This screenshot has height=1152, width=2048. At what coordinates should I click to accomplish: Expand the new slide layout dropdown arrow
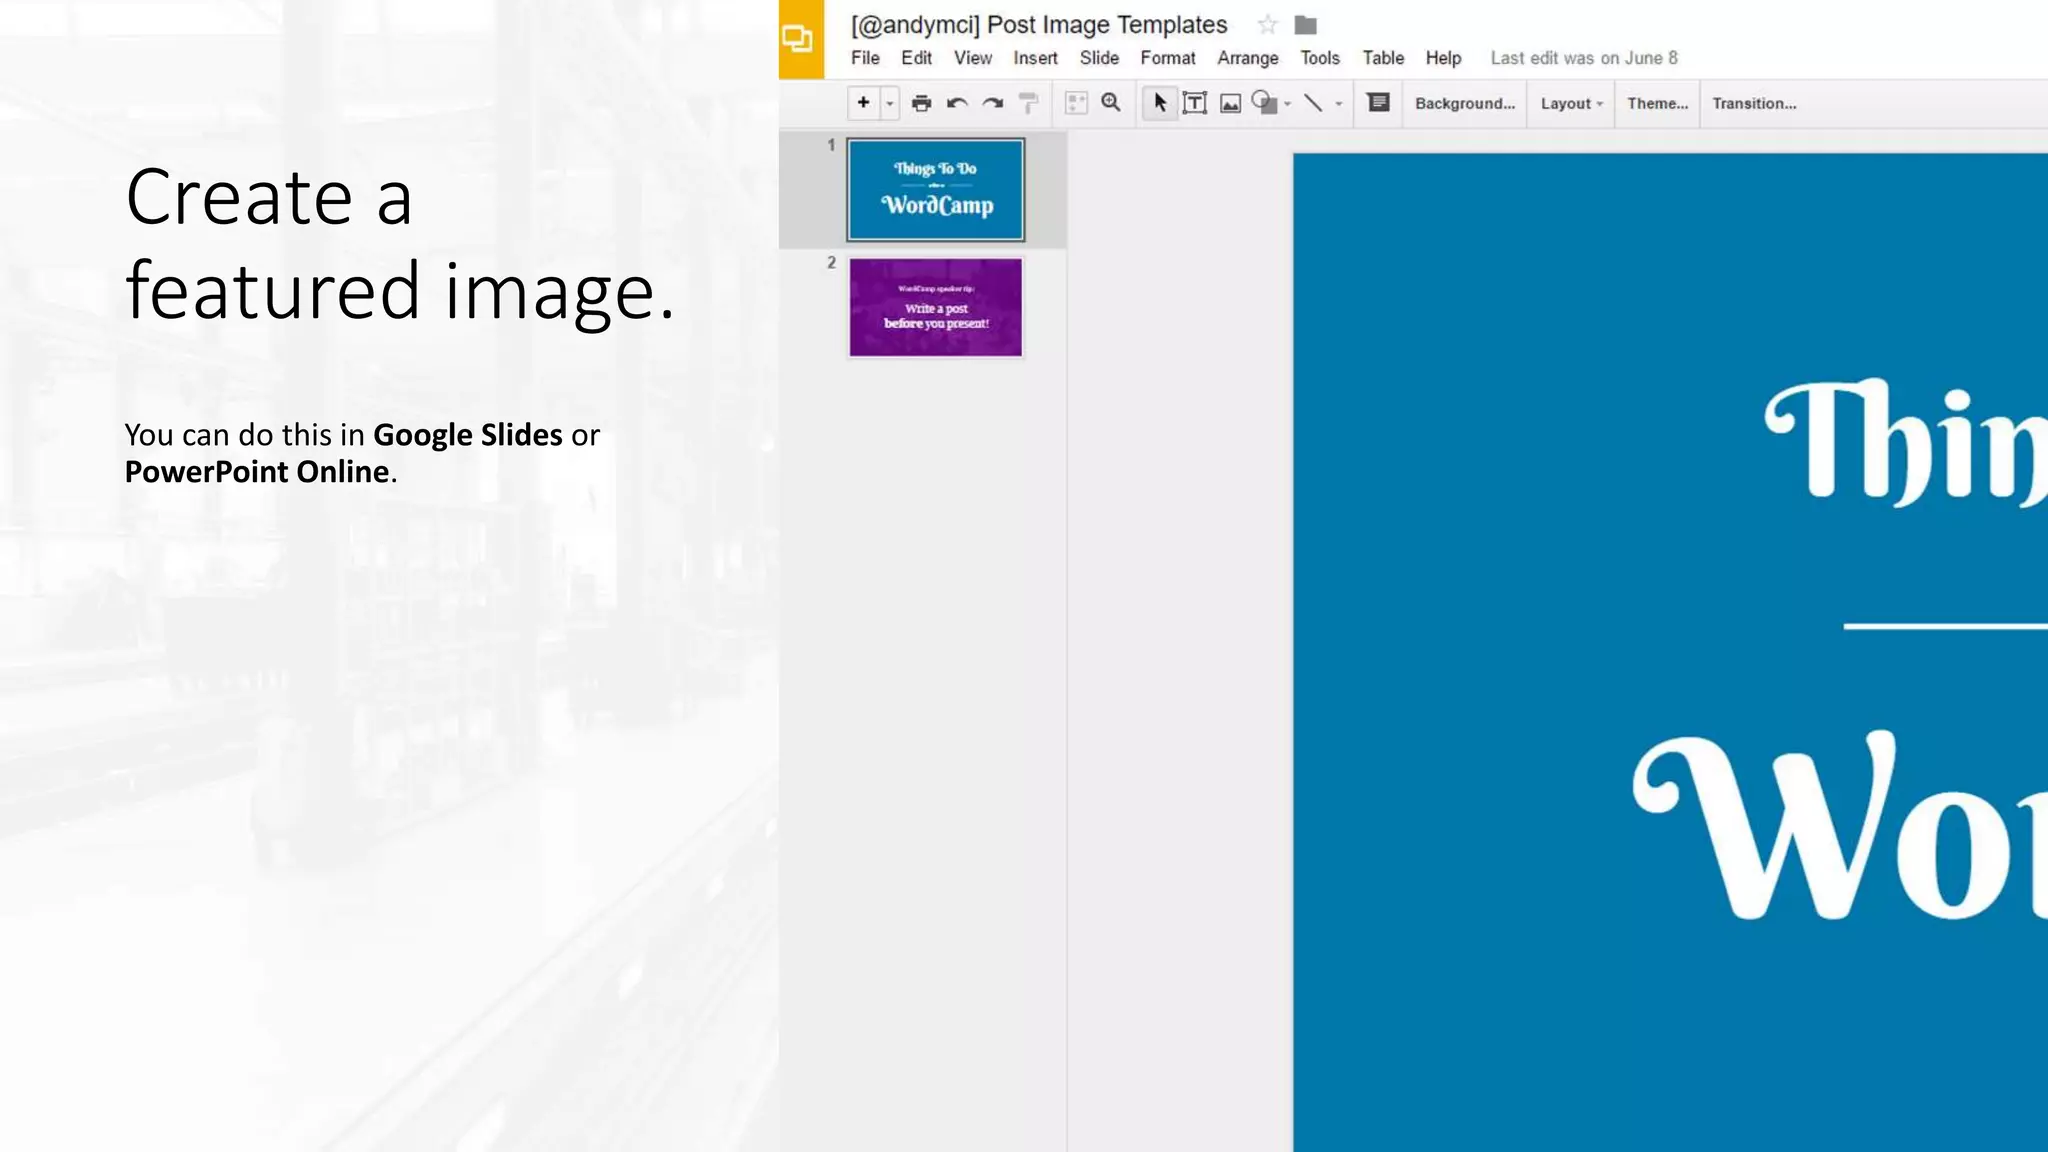click(889, 103)
